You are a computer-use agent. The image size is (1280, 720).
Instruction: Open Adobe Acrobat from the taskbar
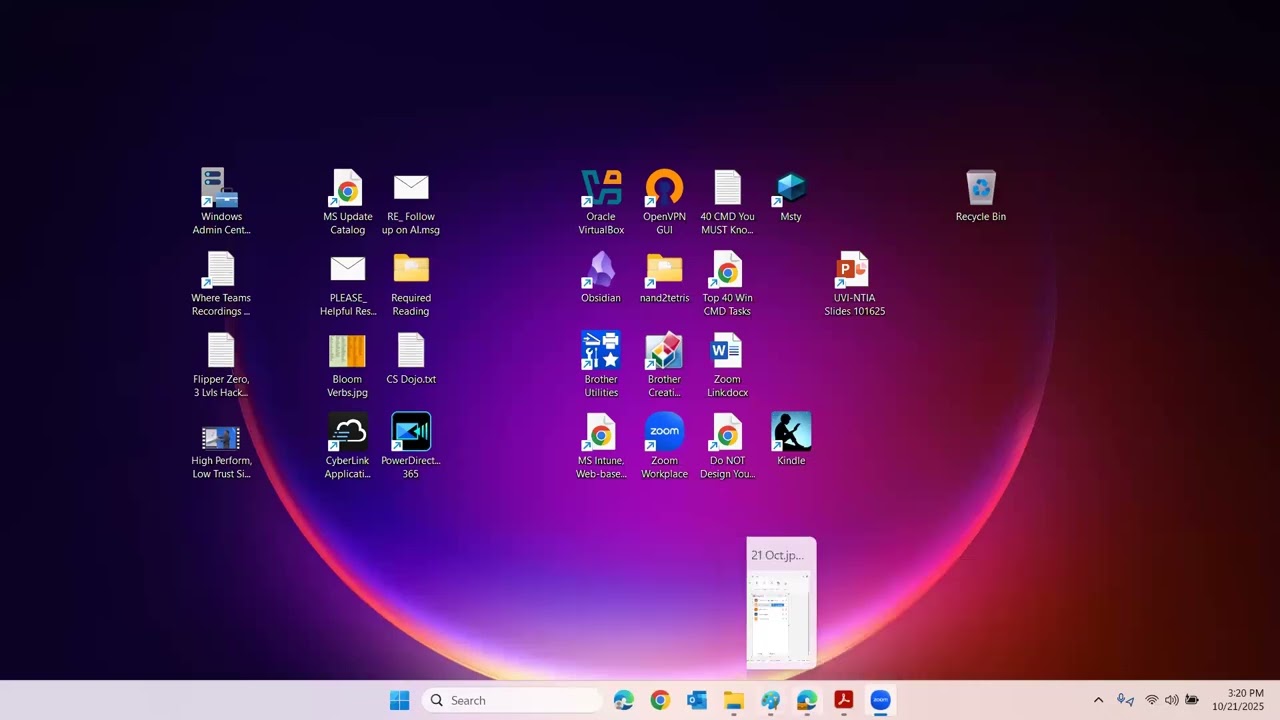(x=843, y=700)
